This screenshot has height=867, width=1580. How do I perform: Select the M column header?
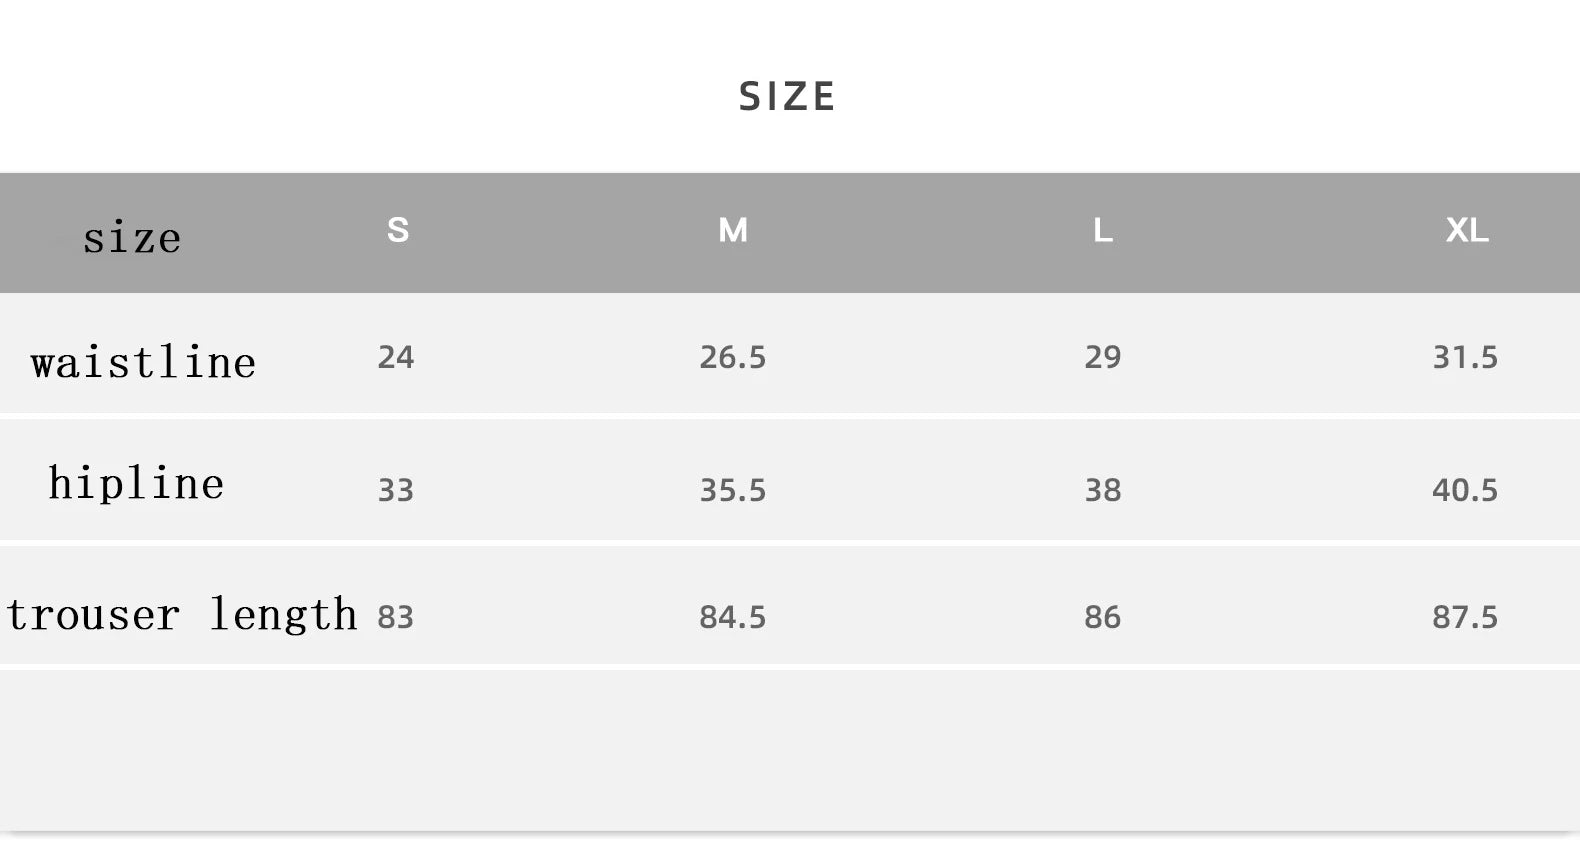pos(733,230)
